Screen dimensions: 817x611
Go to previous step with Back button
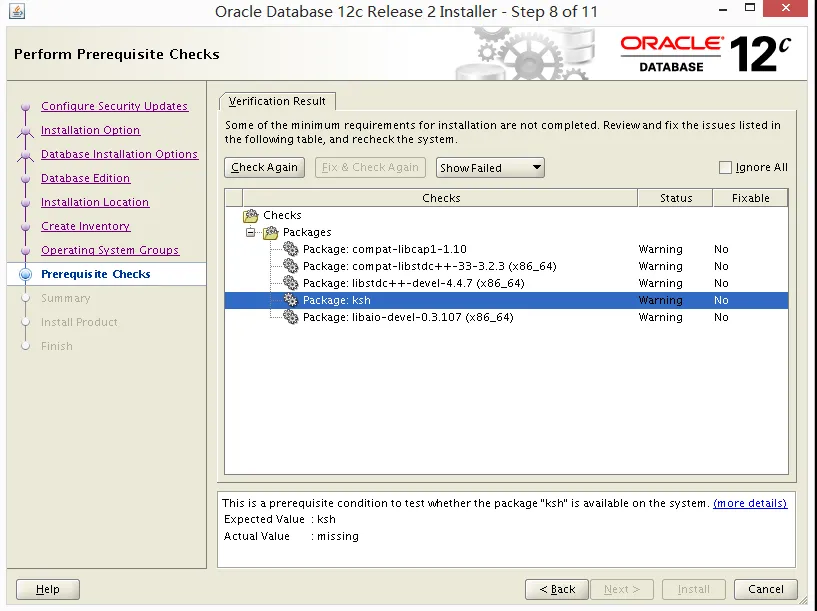coord(557,589)
